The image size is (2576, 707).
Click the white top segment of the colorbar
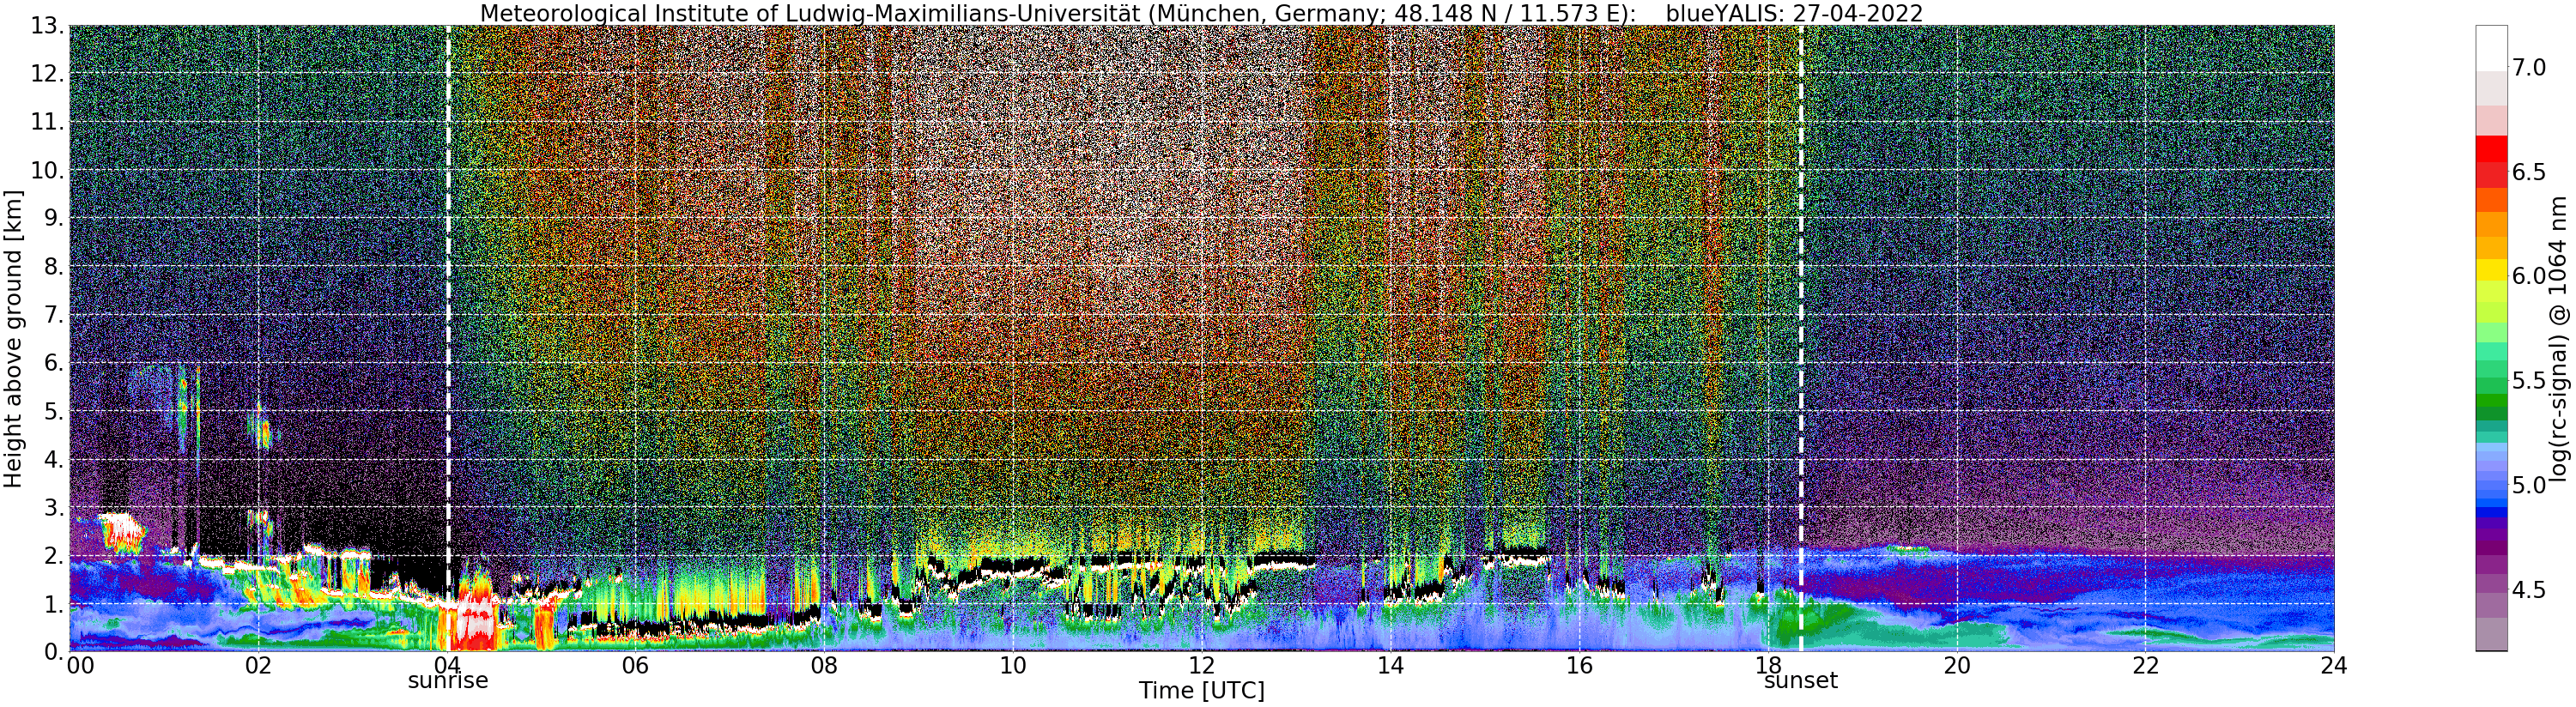pyautogui.click(x=2491, y=48)
